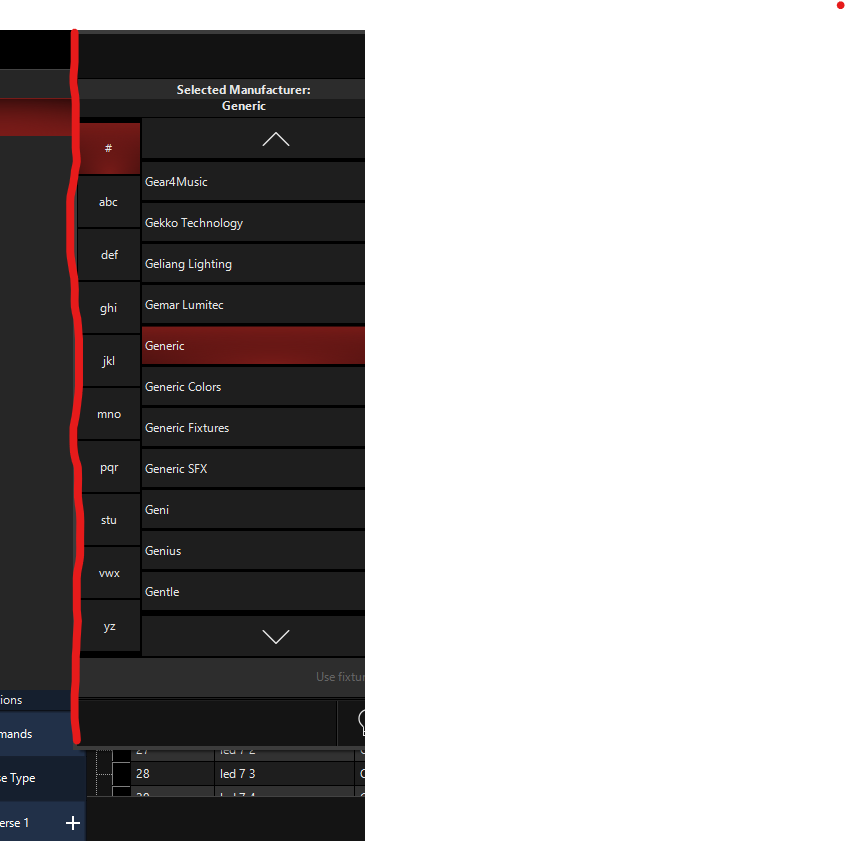
Task: Pick the Geni manufacturer
Action: (x=253, y=509)
